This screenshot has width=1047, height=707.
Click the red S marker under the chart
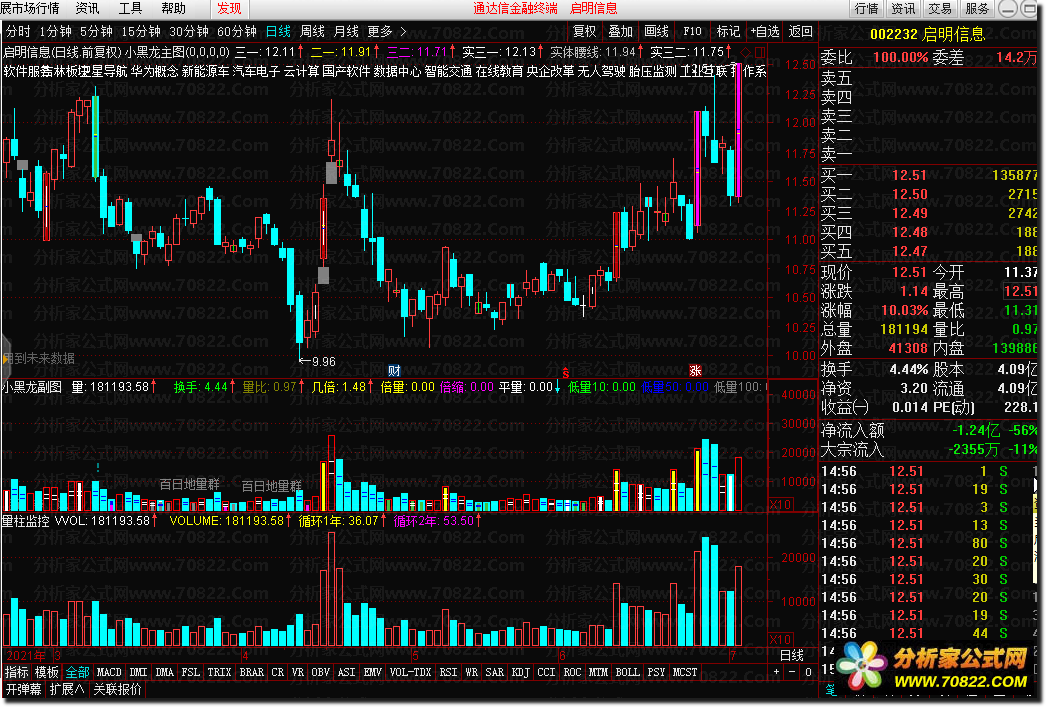click(566, 372)
